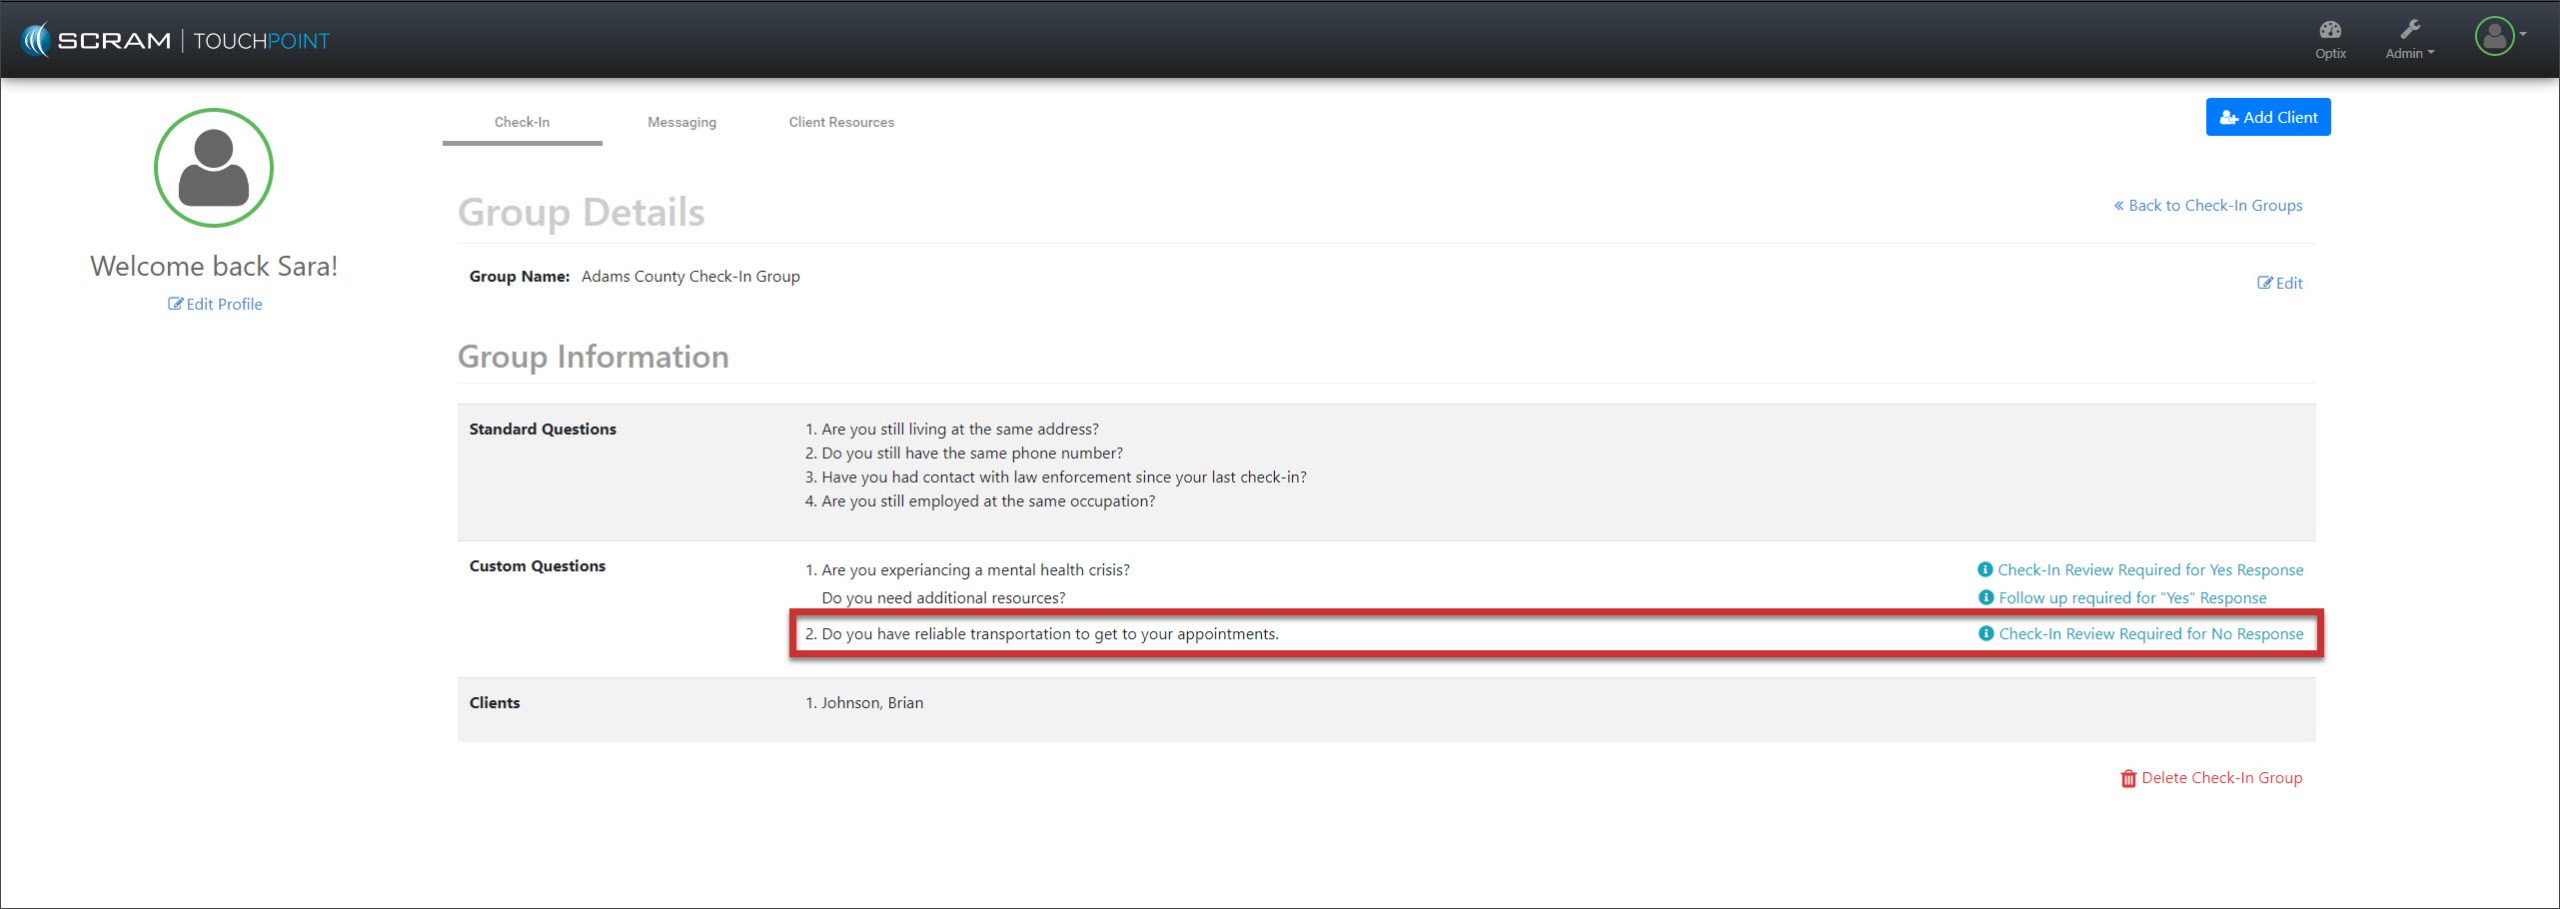This screenshot has height=909, width=2560.
Task: Switch to the Messaging tab
Action: 682,122
